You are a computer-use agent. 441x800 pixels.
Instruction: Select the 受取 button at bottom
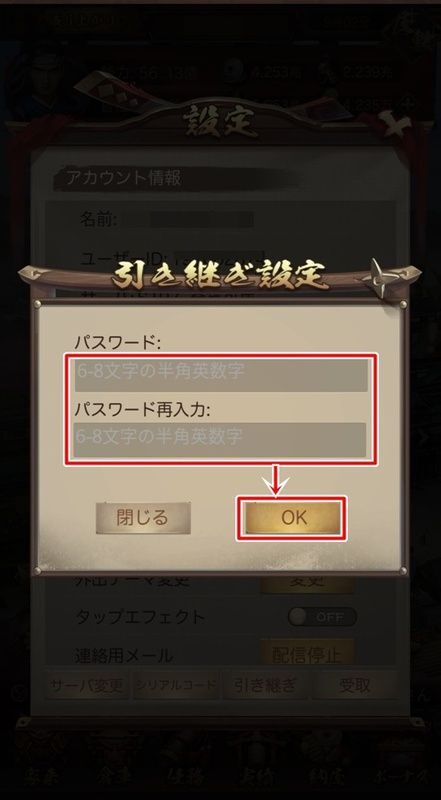355,685
